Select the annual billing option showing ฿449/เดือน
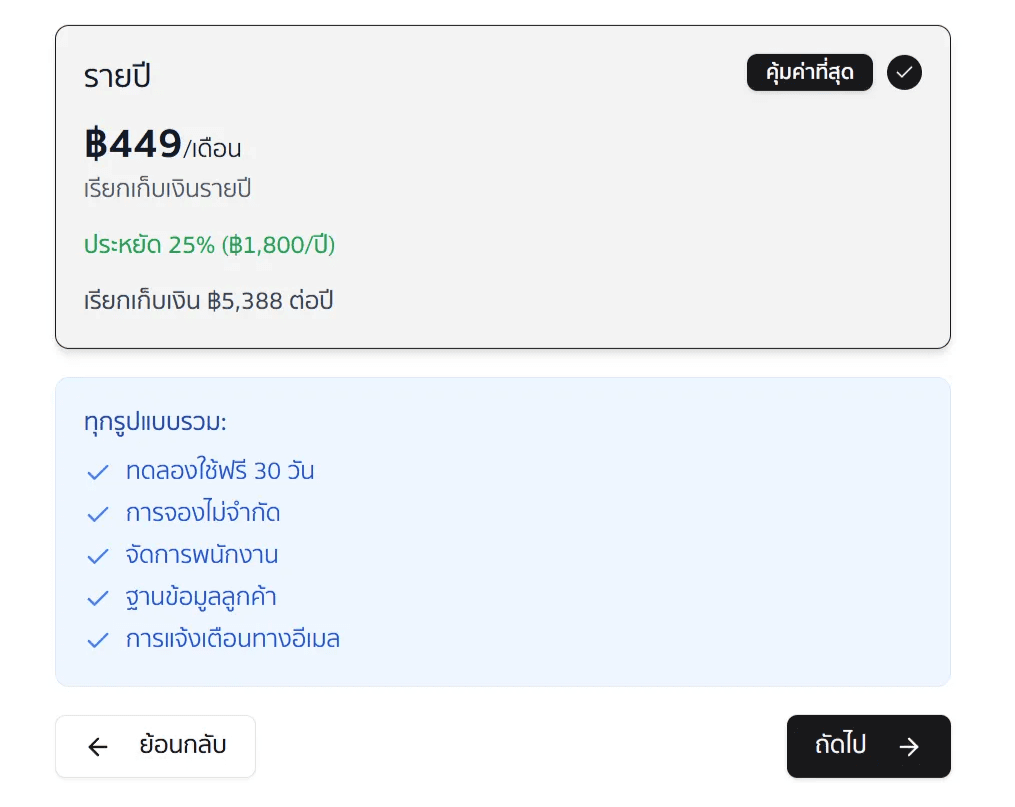 coord(503,187)
